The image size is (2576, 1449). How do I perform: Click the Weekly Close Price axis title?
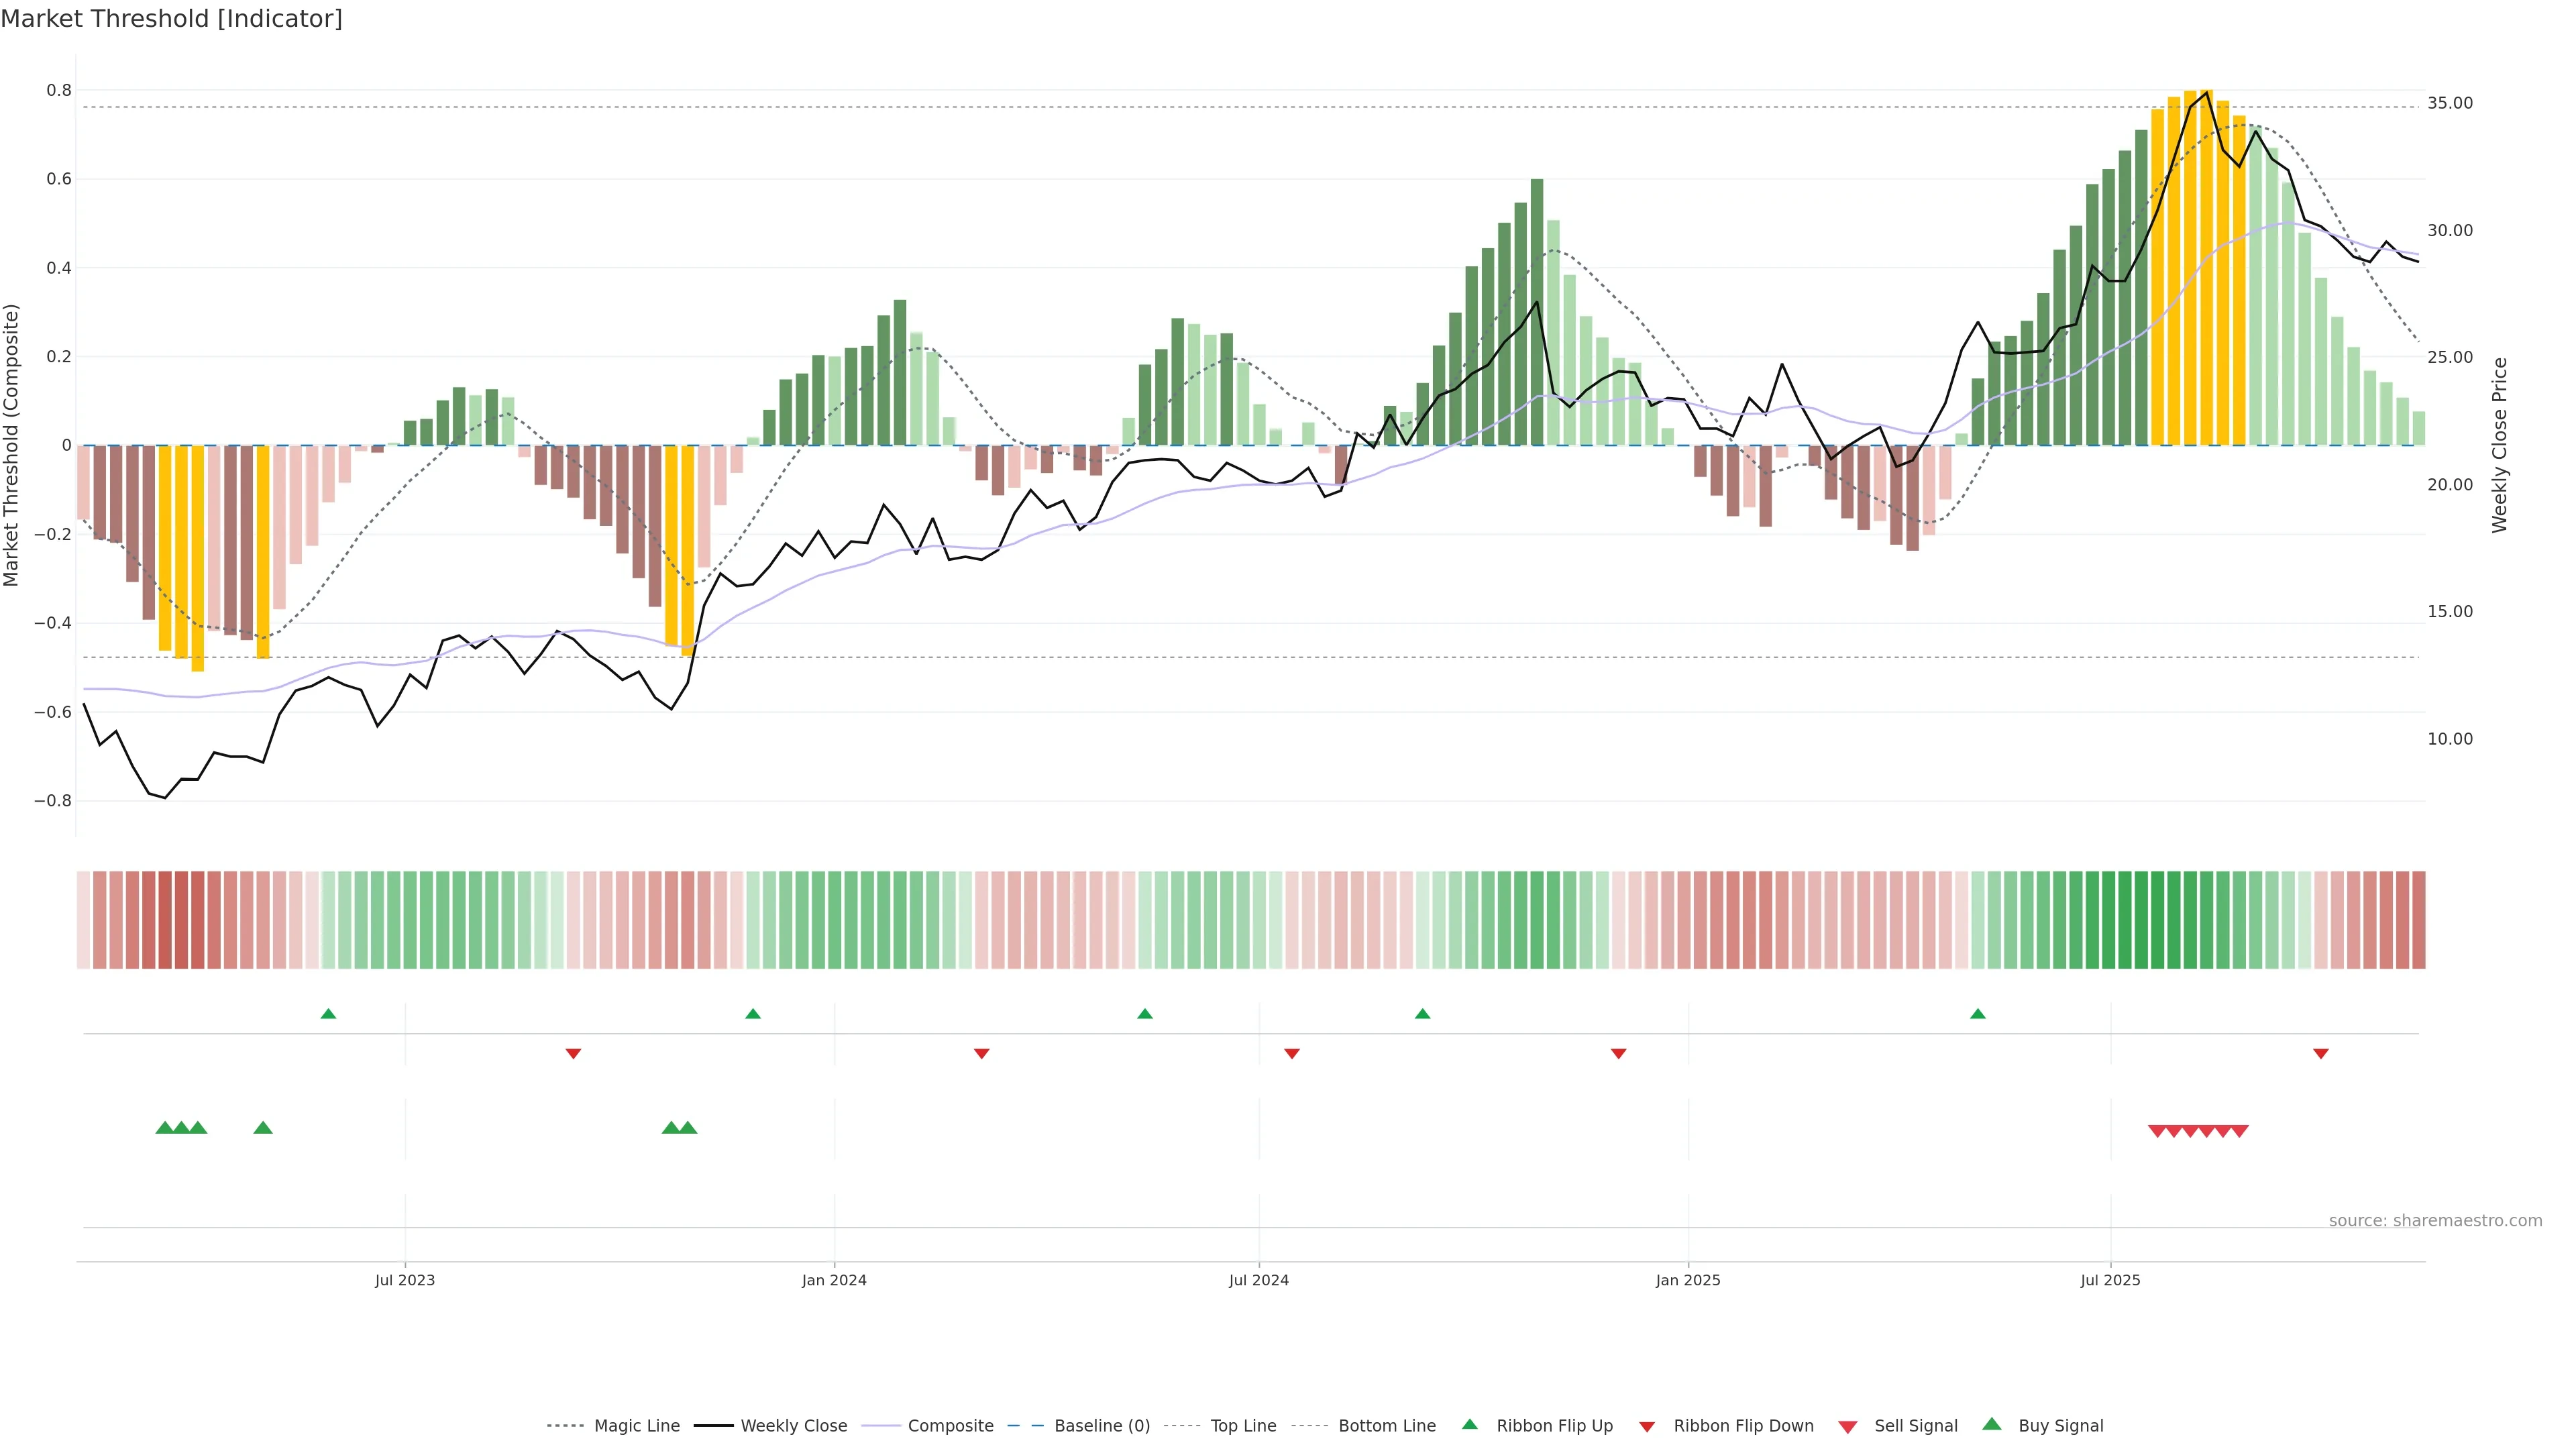(x=2500, y=445)
